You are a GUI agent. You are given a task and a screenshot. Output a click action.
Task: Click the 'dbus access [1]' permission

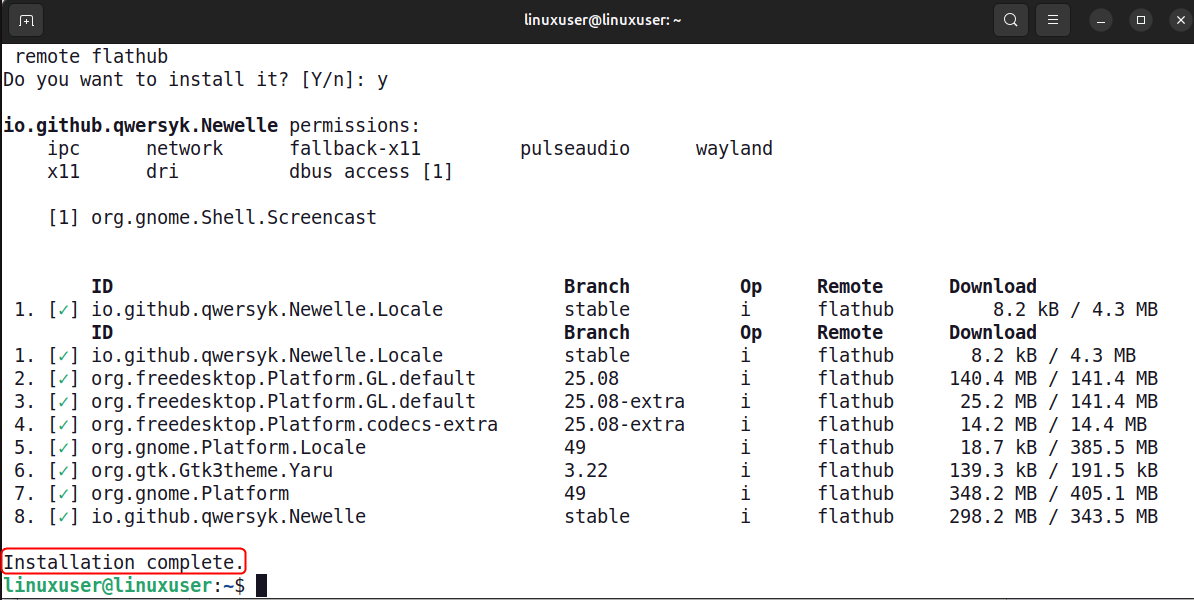(x=371, y=172)
